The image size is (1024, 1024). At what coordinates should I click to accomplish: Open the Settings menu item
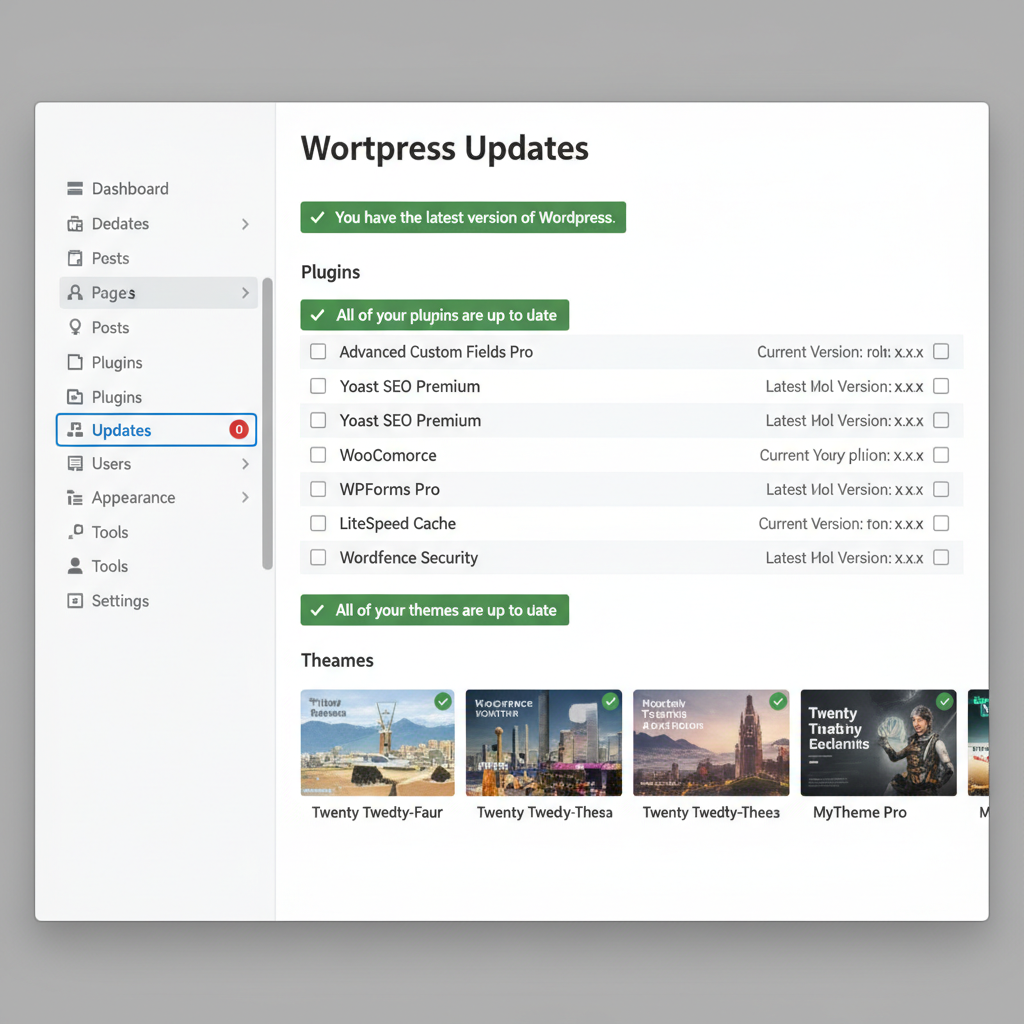(120, 601)
